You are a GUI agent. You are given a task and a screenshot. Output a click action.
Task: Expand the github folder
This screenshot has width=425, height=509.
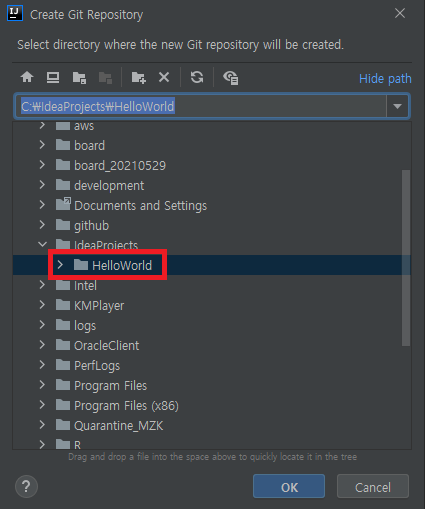42,225
